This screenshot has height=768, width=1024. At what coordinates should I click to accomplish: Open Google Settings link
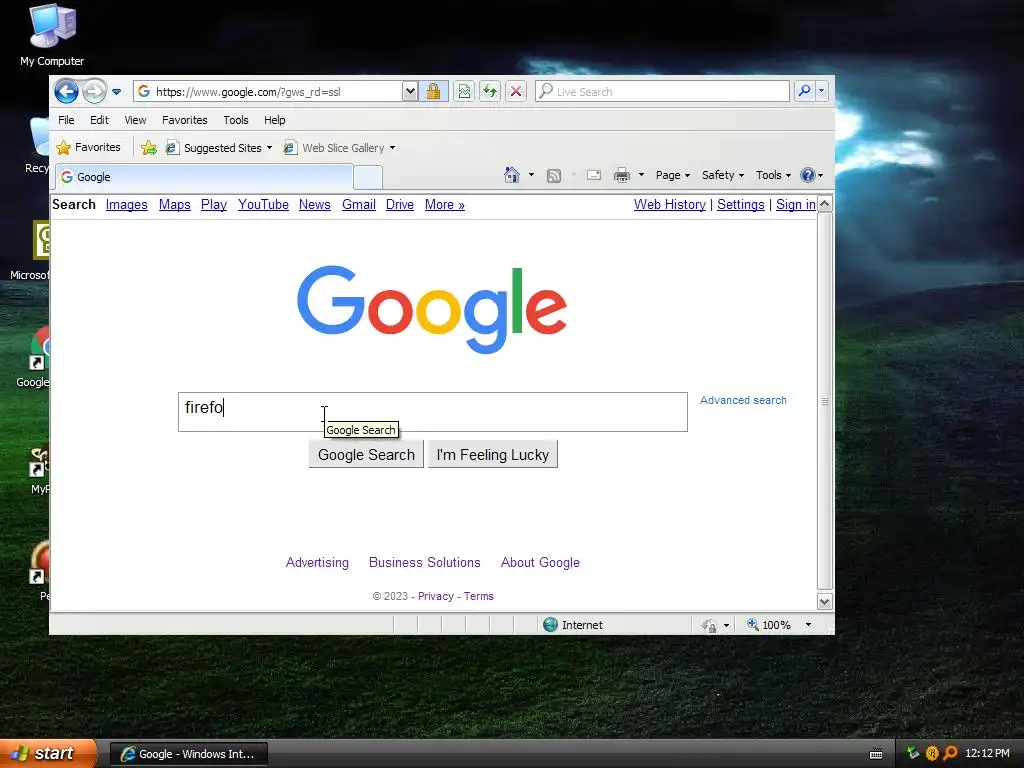tap(741, 204)
